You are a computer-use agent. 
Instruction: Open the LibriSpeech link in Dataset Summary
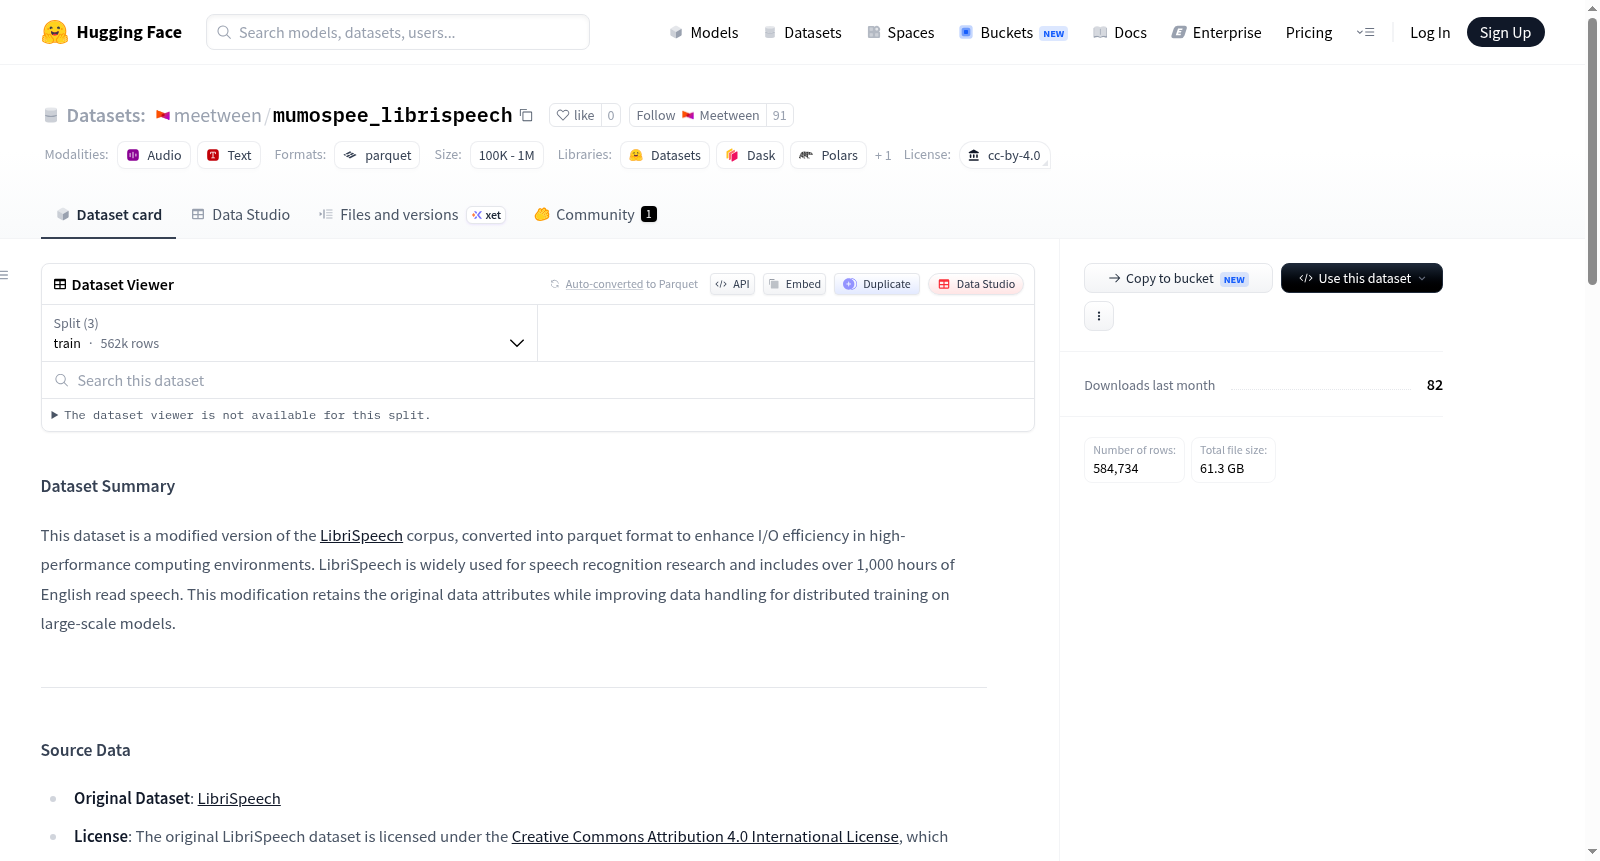[361, 536]
